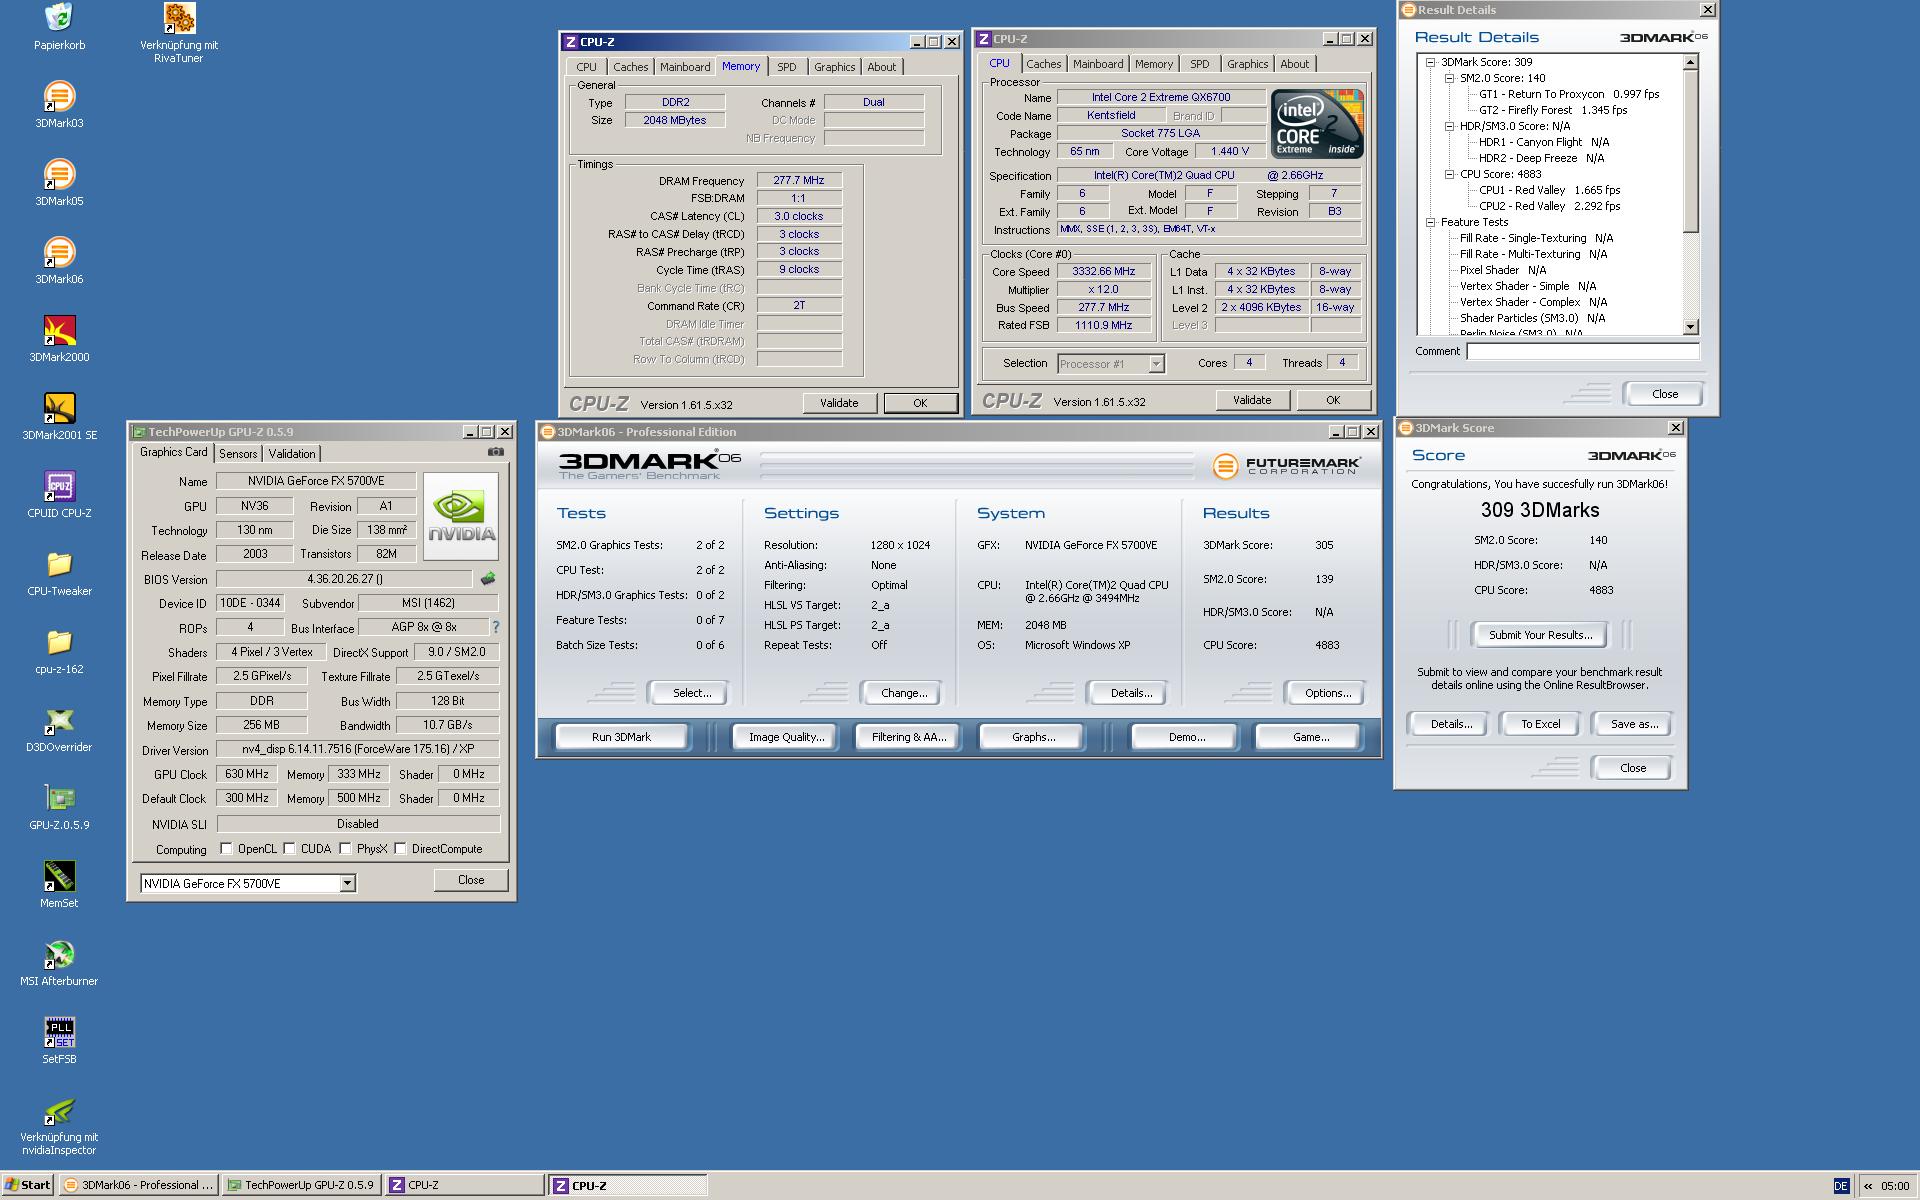Open the CPUID CPU-Z desktop icon
The width and height of the screenshot is (1920, 1200).
[59, 487]
